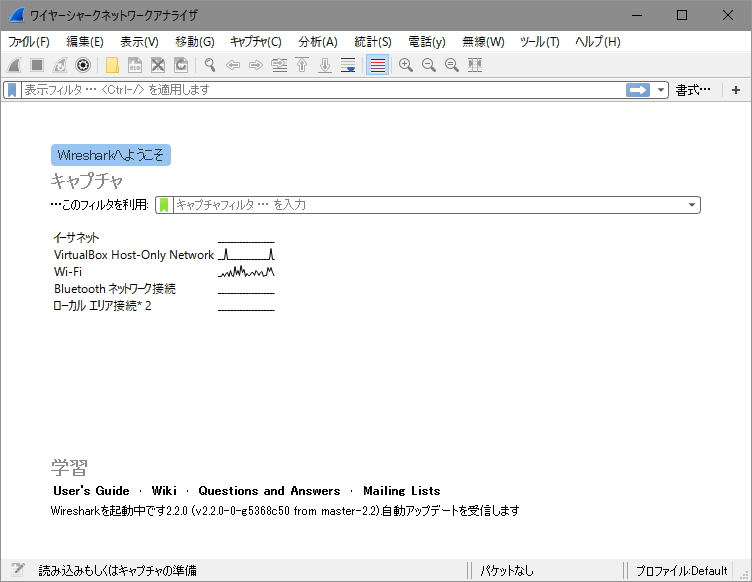
Task: Click restart current capture icon
Action: point(60,65)
